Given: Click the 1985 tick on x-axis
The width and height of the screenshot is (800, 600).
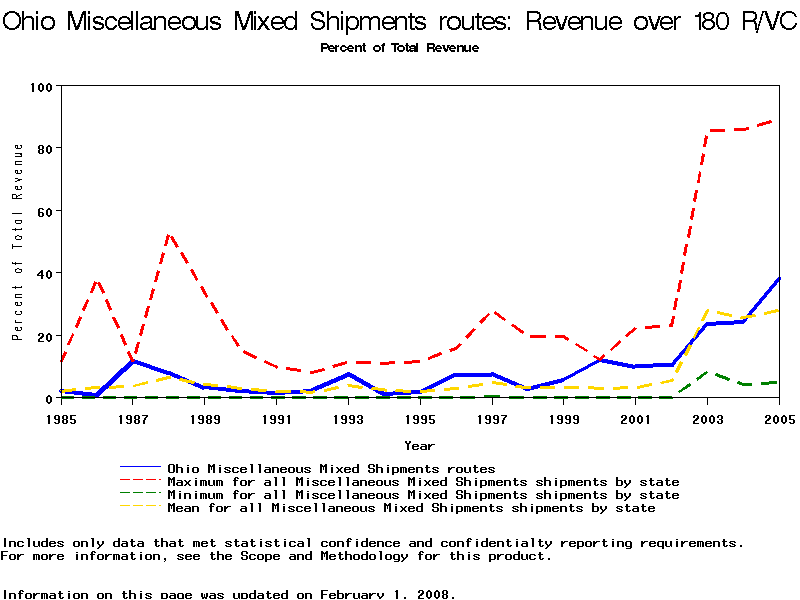Looking at the screenshot, I should point(61,420).
